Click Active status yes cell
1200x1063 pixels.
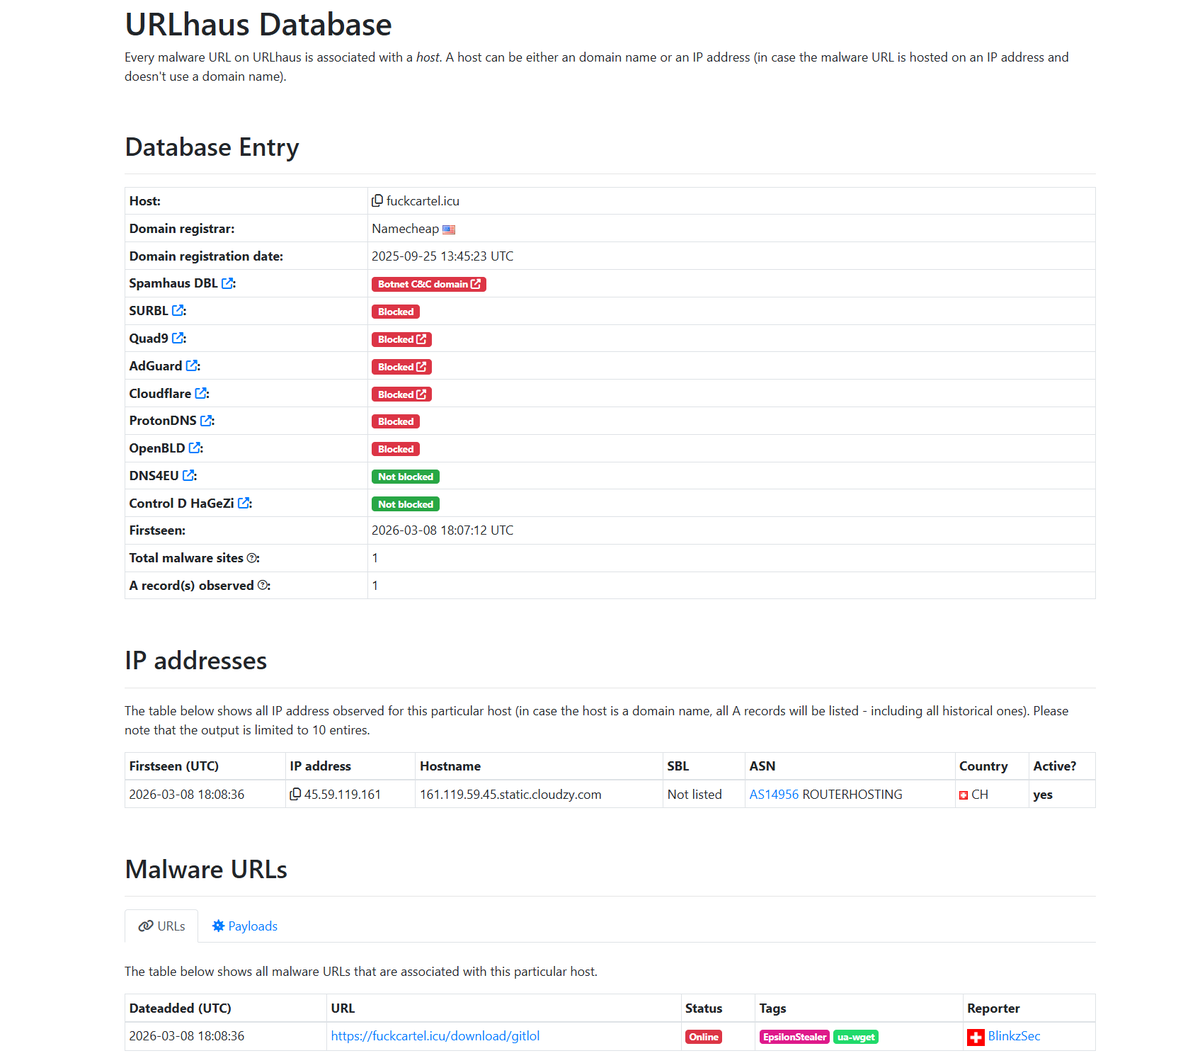[x=1062, y=794]
